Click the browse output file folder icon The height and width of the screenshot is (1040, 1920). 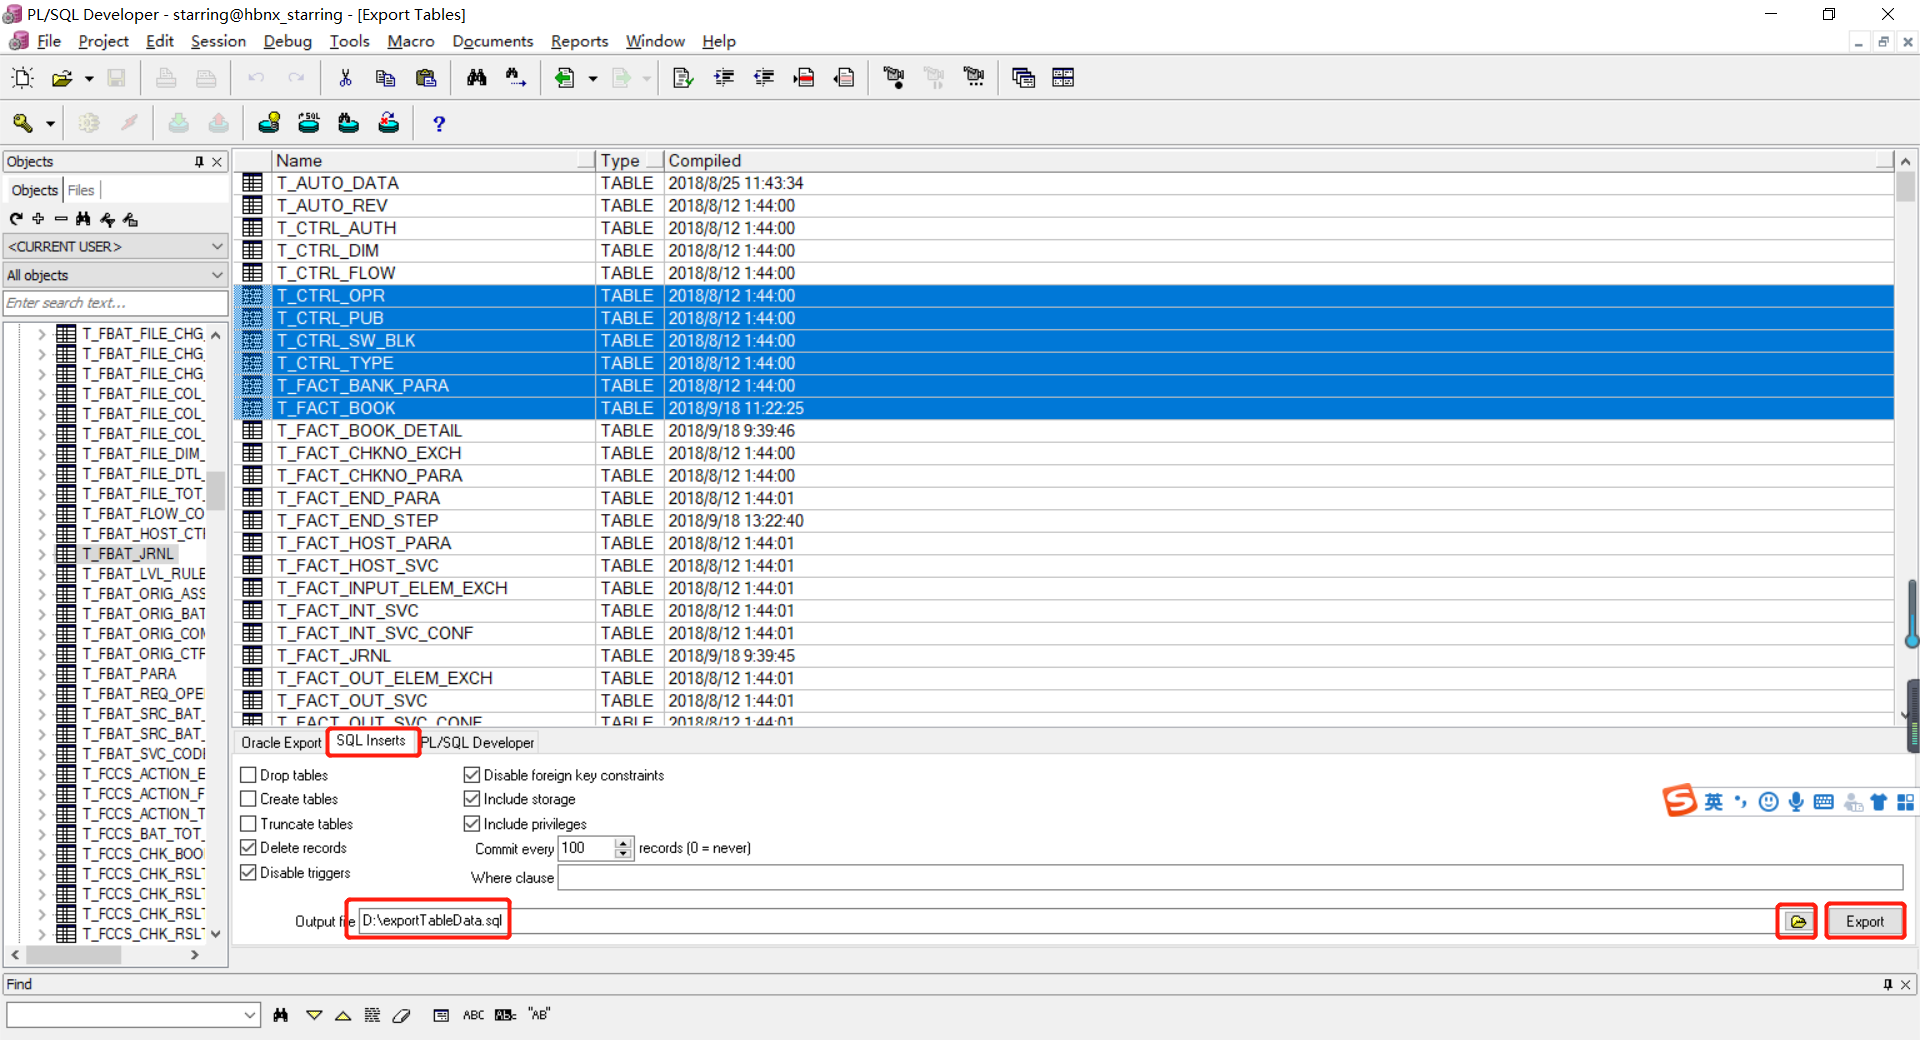[x=1797, y=921]
